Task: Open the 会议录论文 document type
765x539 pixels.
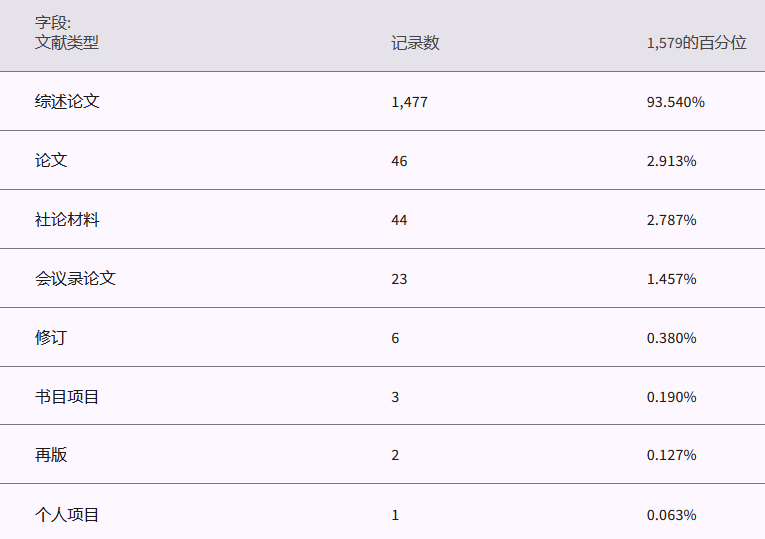Action: coord(75,278)
